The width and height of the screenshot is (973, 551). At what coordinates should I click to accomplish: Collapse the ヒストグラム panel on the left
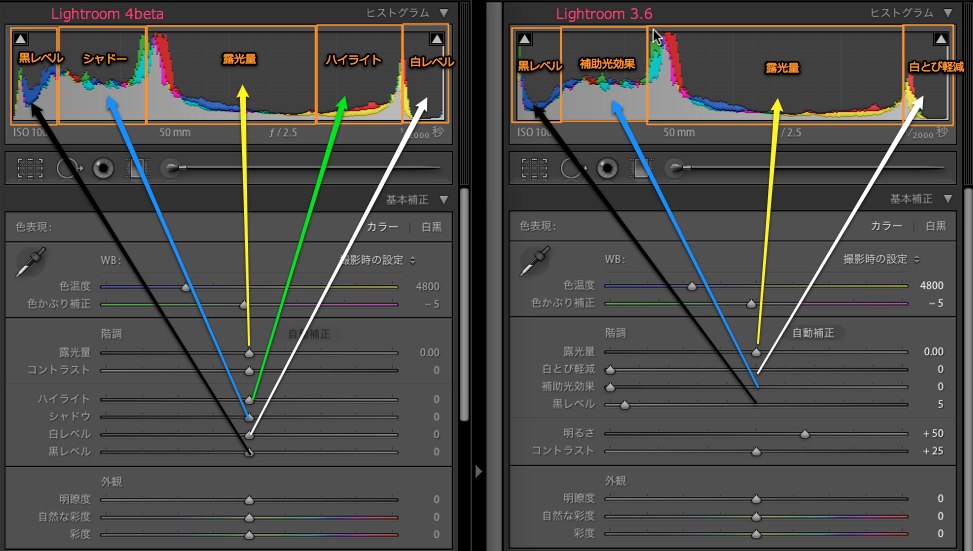click(x=443, y=13)
